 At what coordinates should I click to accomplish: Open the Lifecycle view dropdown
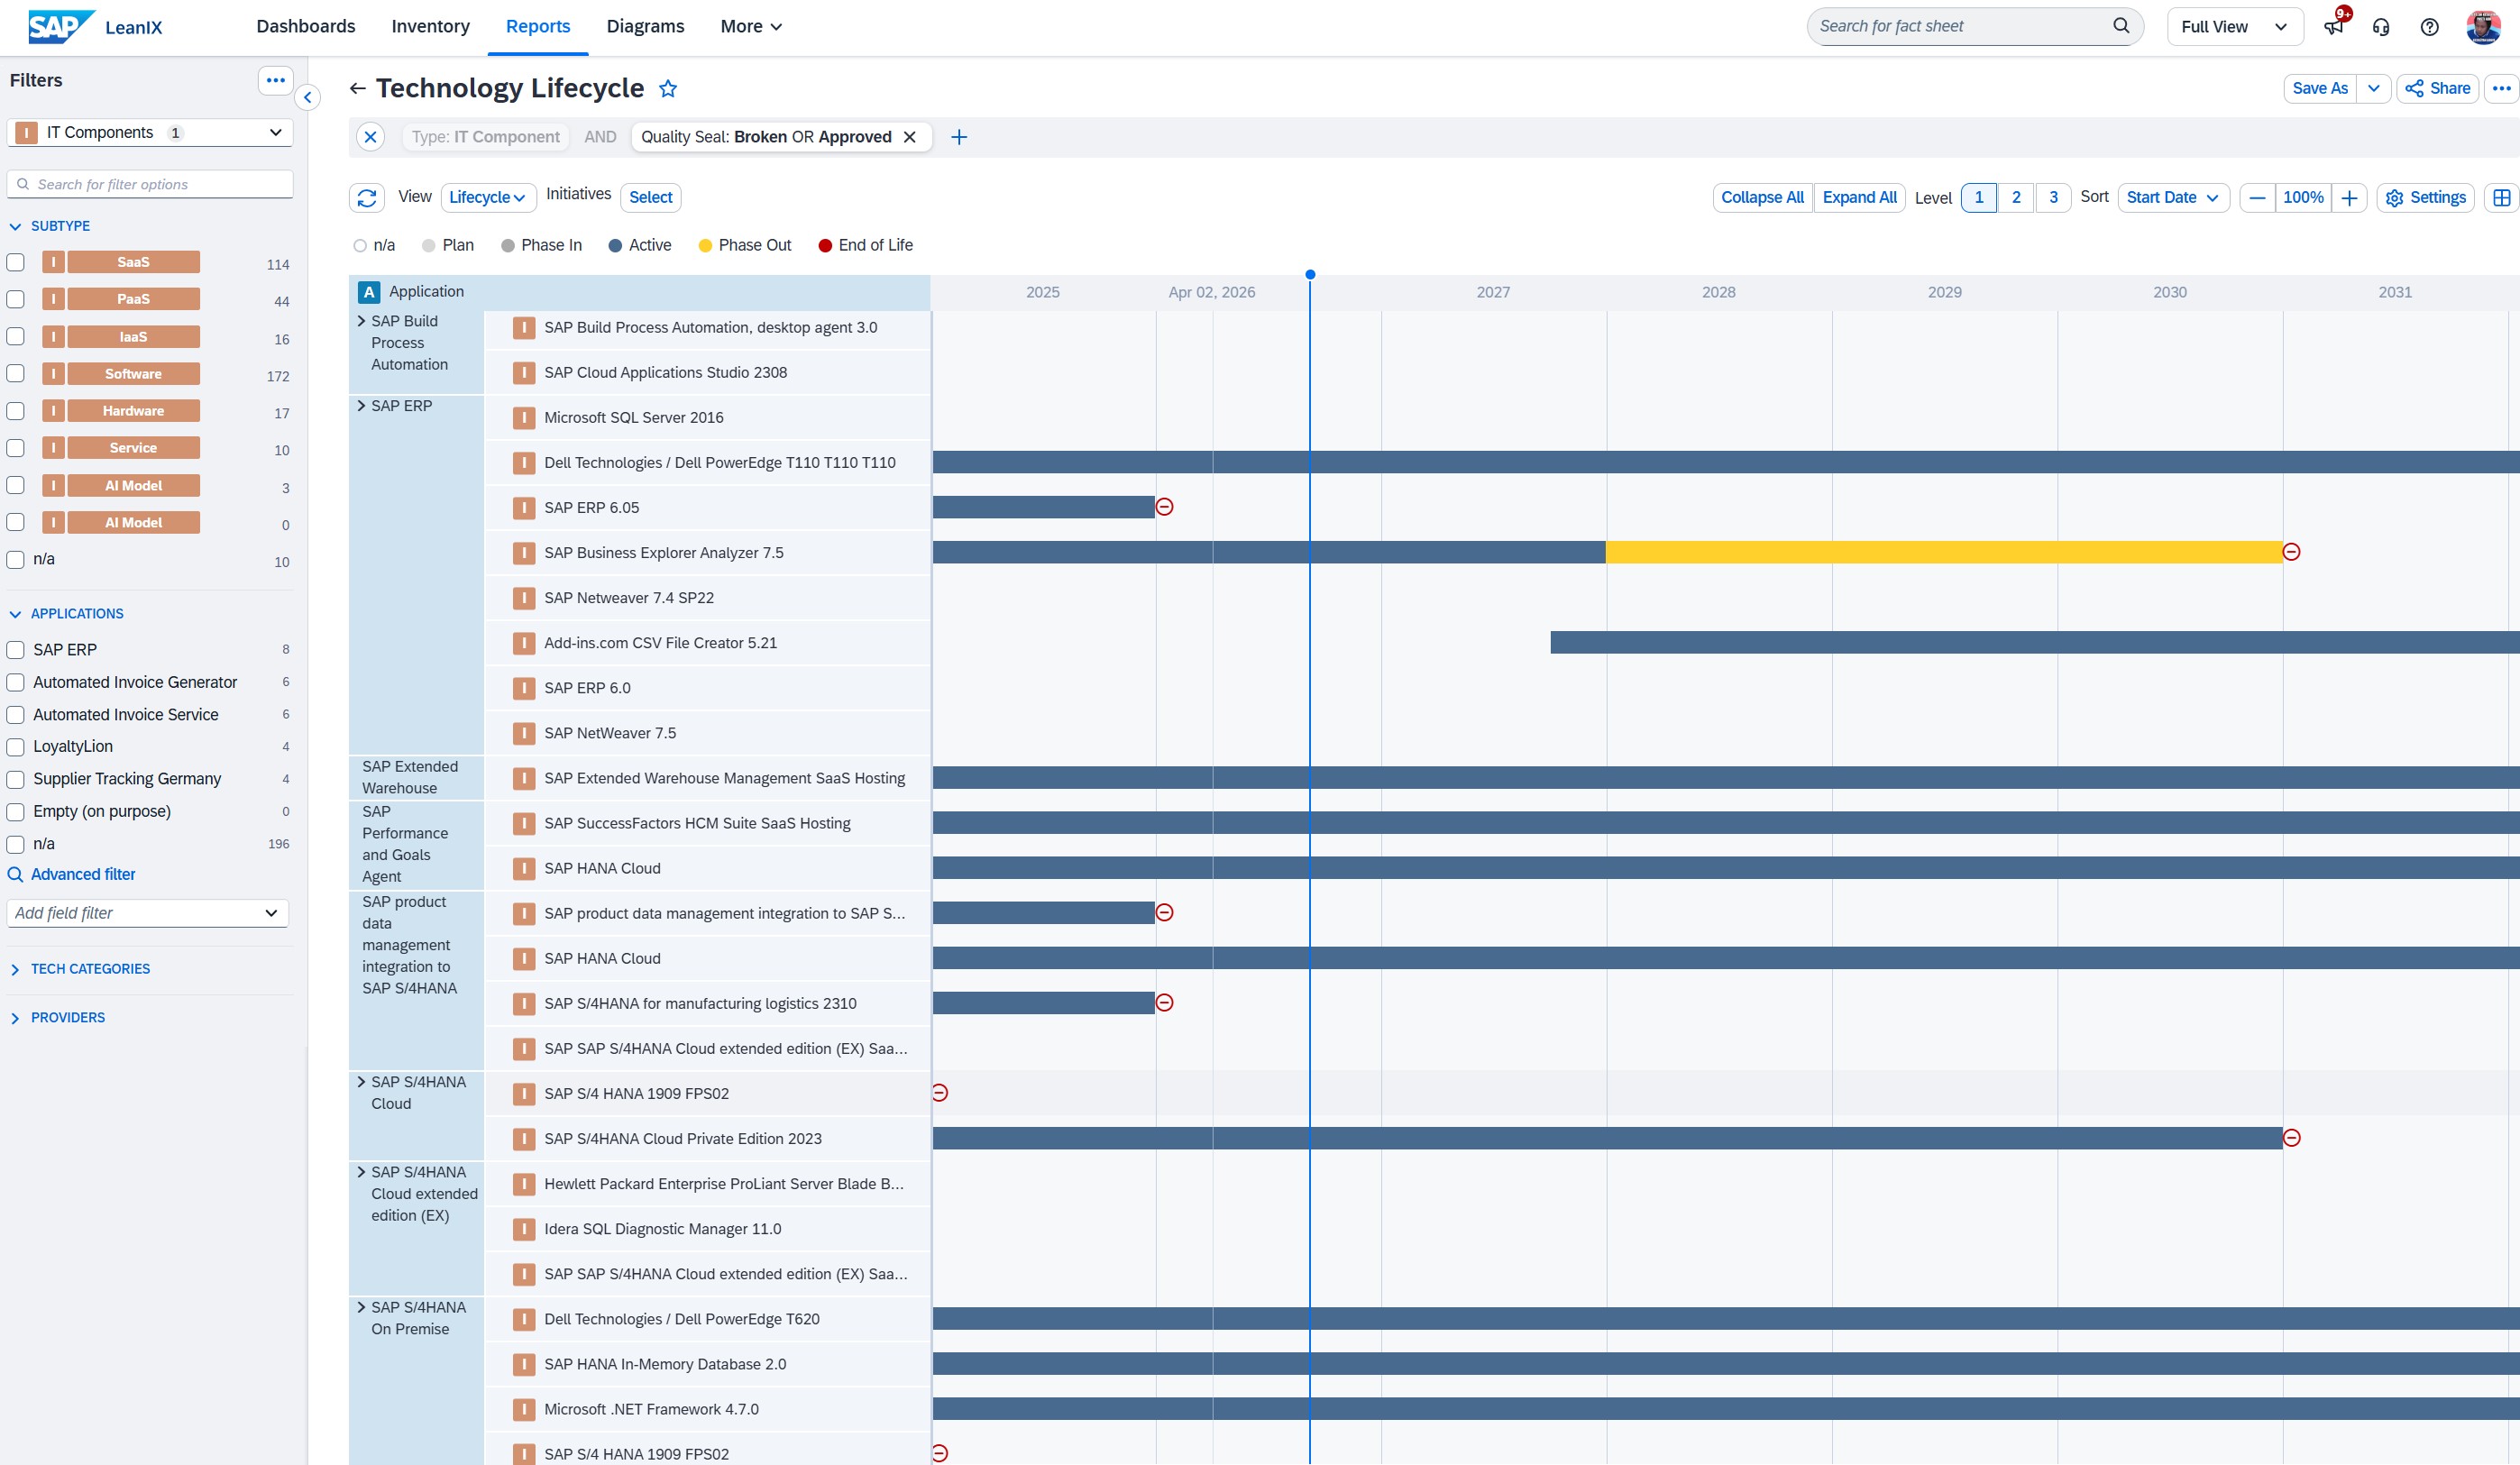pyautogui.click(x=488, y=198)
